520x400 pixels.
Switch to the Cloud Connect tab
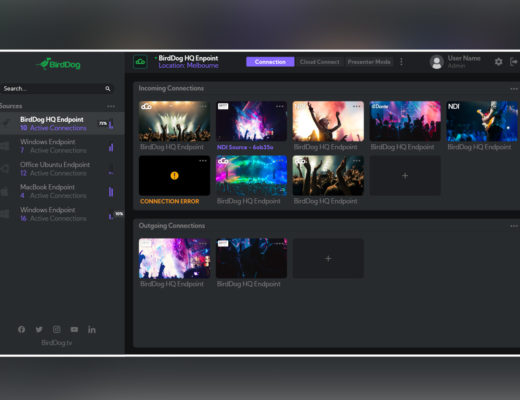click(319, 62)
